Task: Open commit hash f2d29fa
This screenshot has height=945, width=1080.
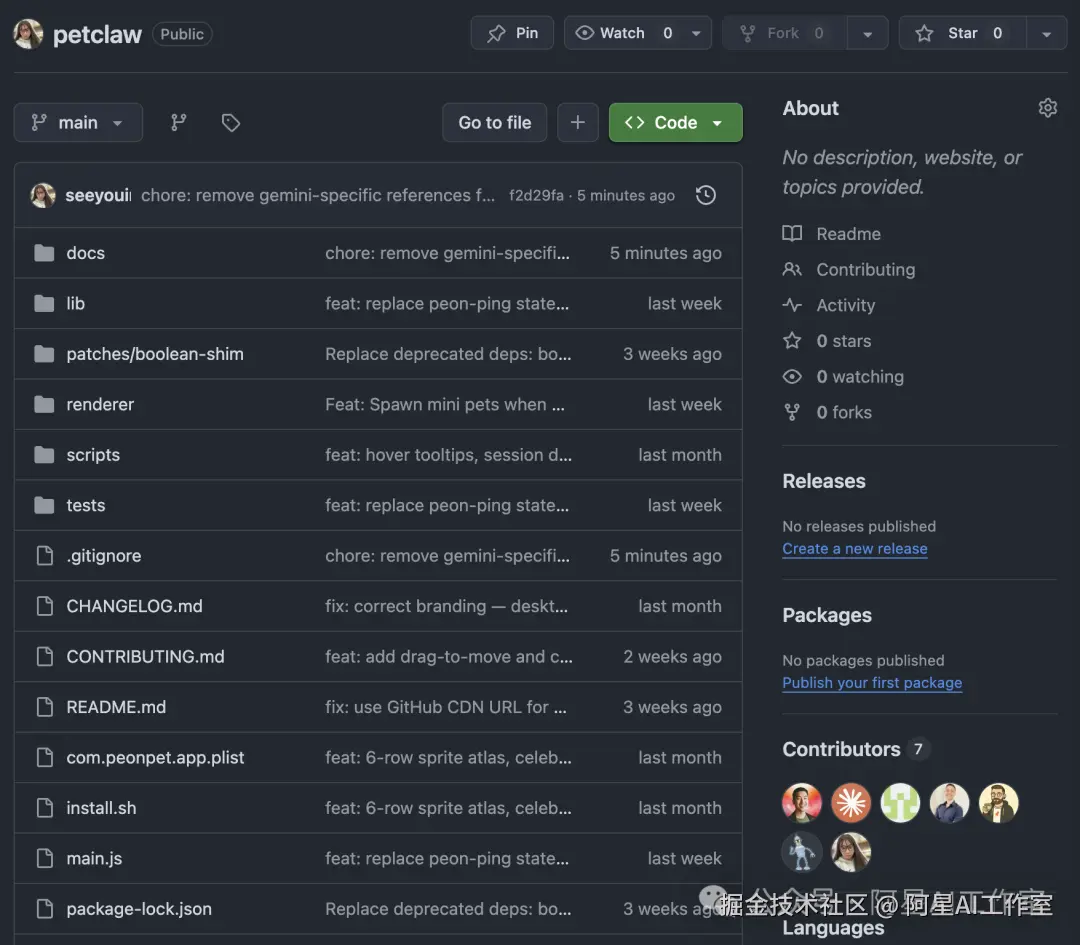Action: [x=536, y=196]
